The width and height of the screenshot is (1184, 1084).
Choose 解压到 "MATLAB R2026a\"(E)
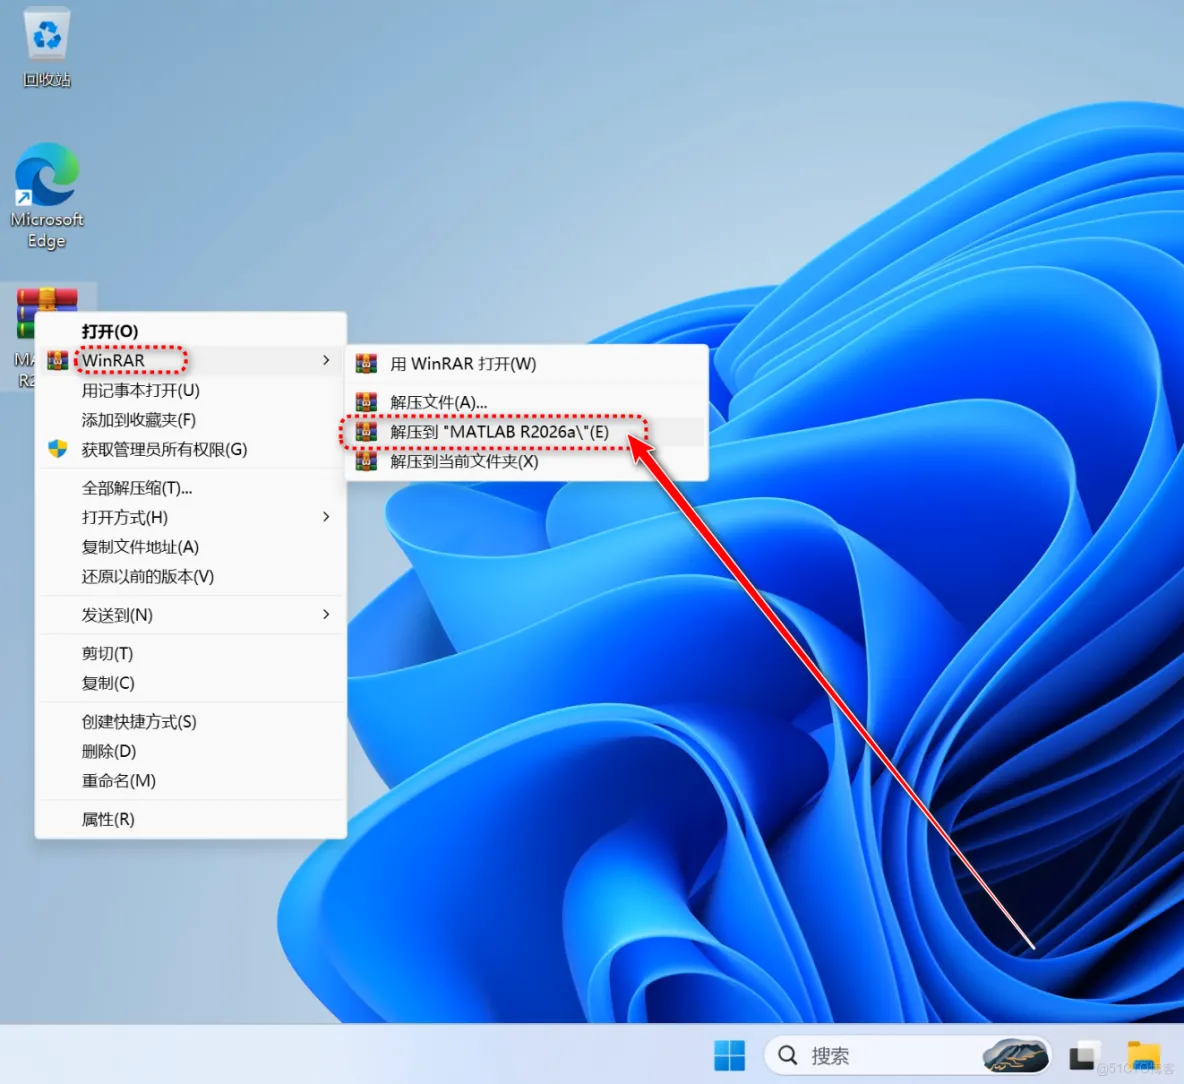point(526,432)
